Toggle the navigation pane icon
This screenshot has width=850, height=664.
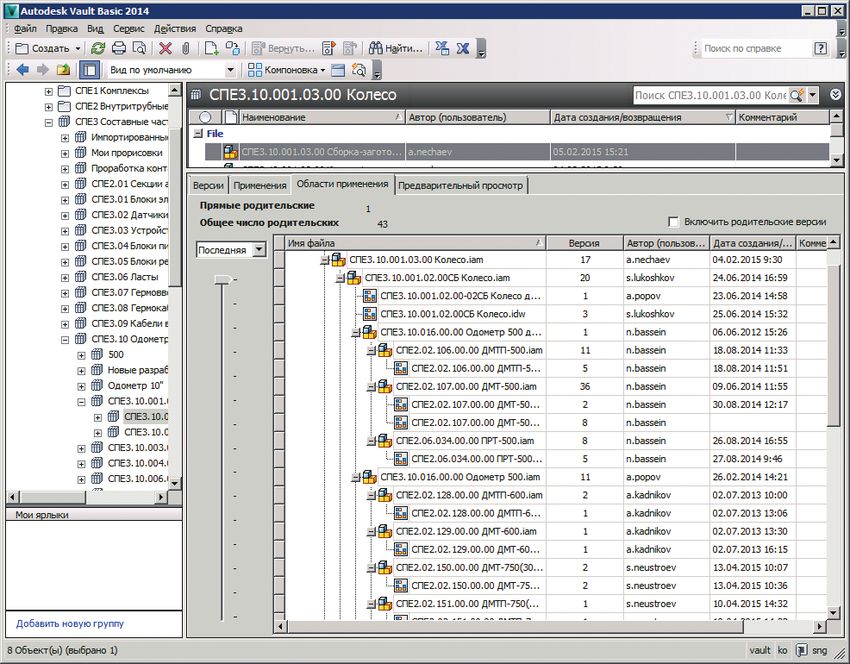click(89, 69)
